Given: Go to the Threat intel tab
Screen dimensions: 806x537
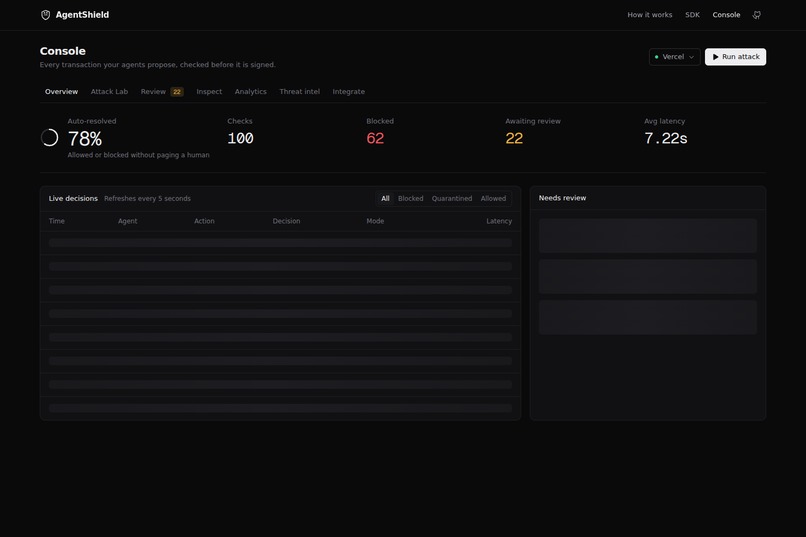Looking at the screenshot, I should pos(299,91).
